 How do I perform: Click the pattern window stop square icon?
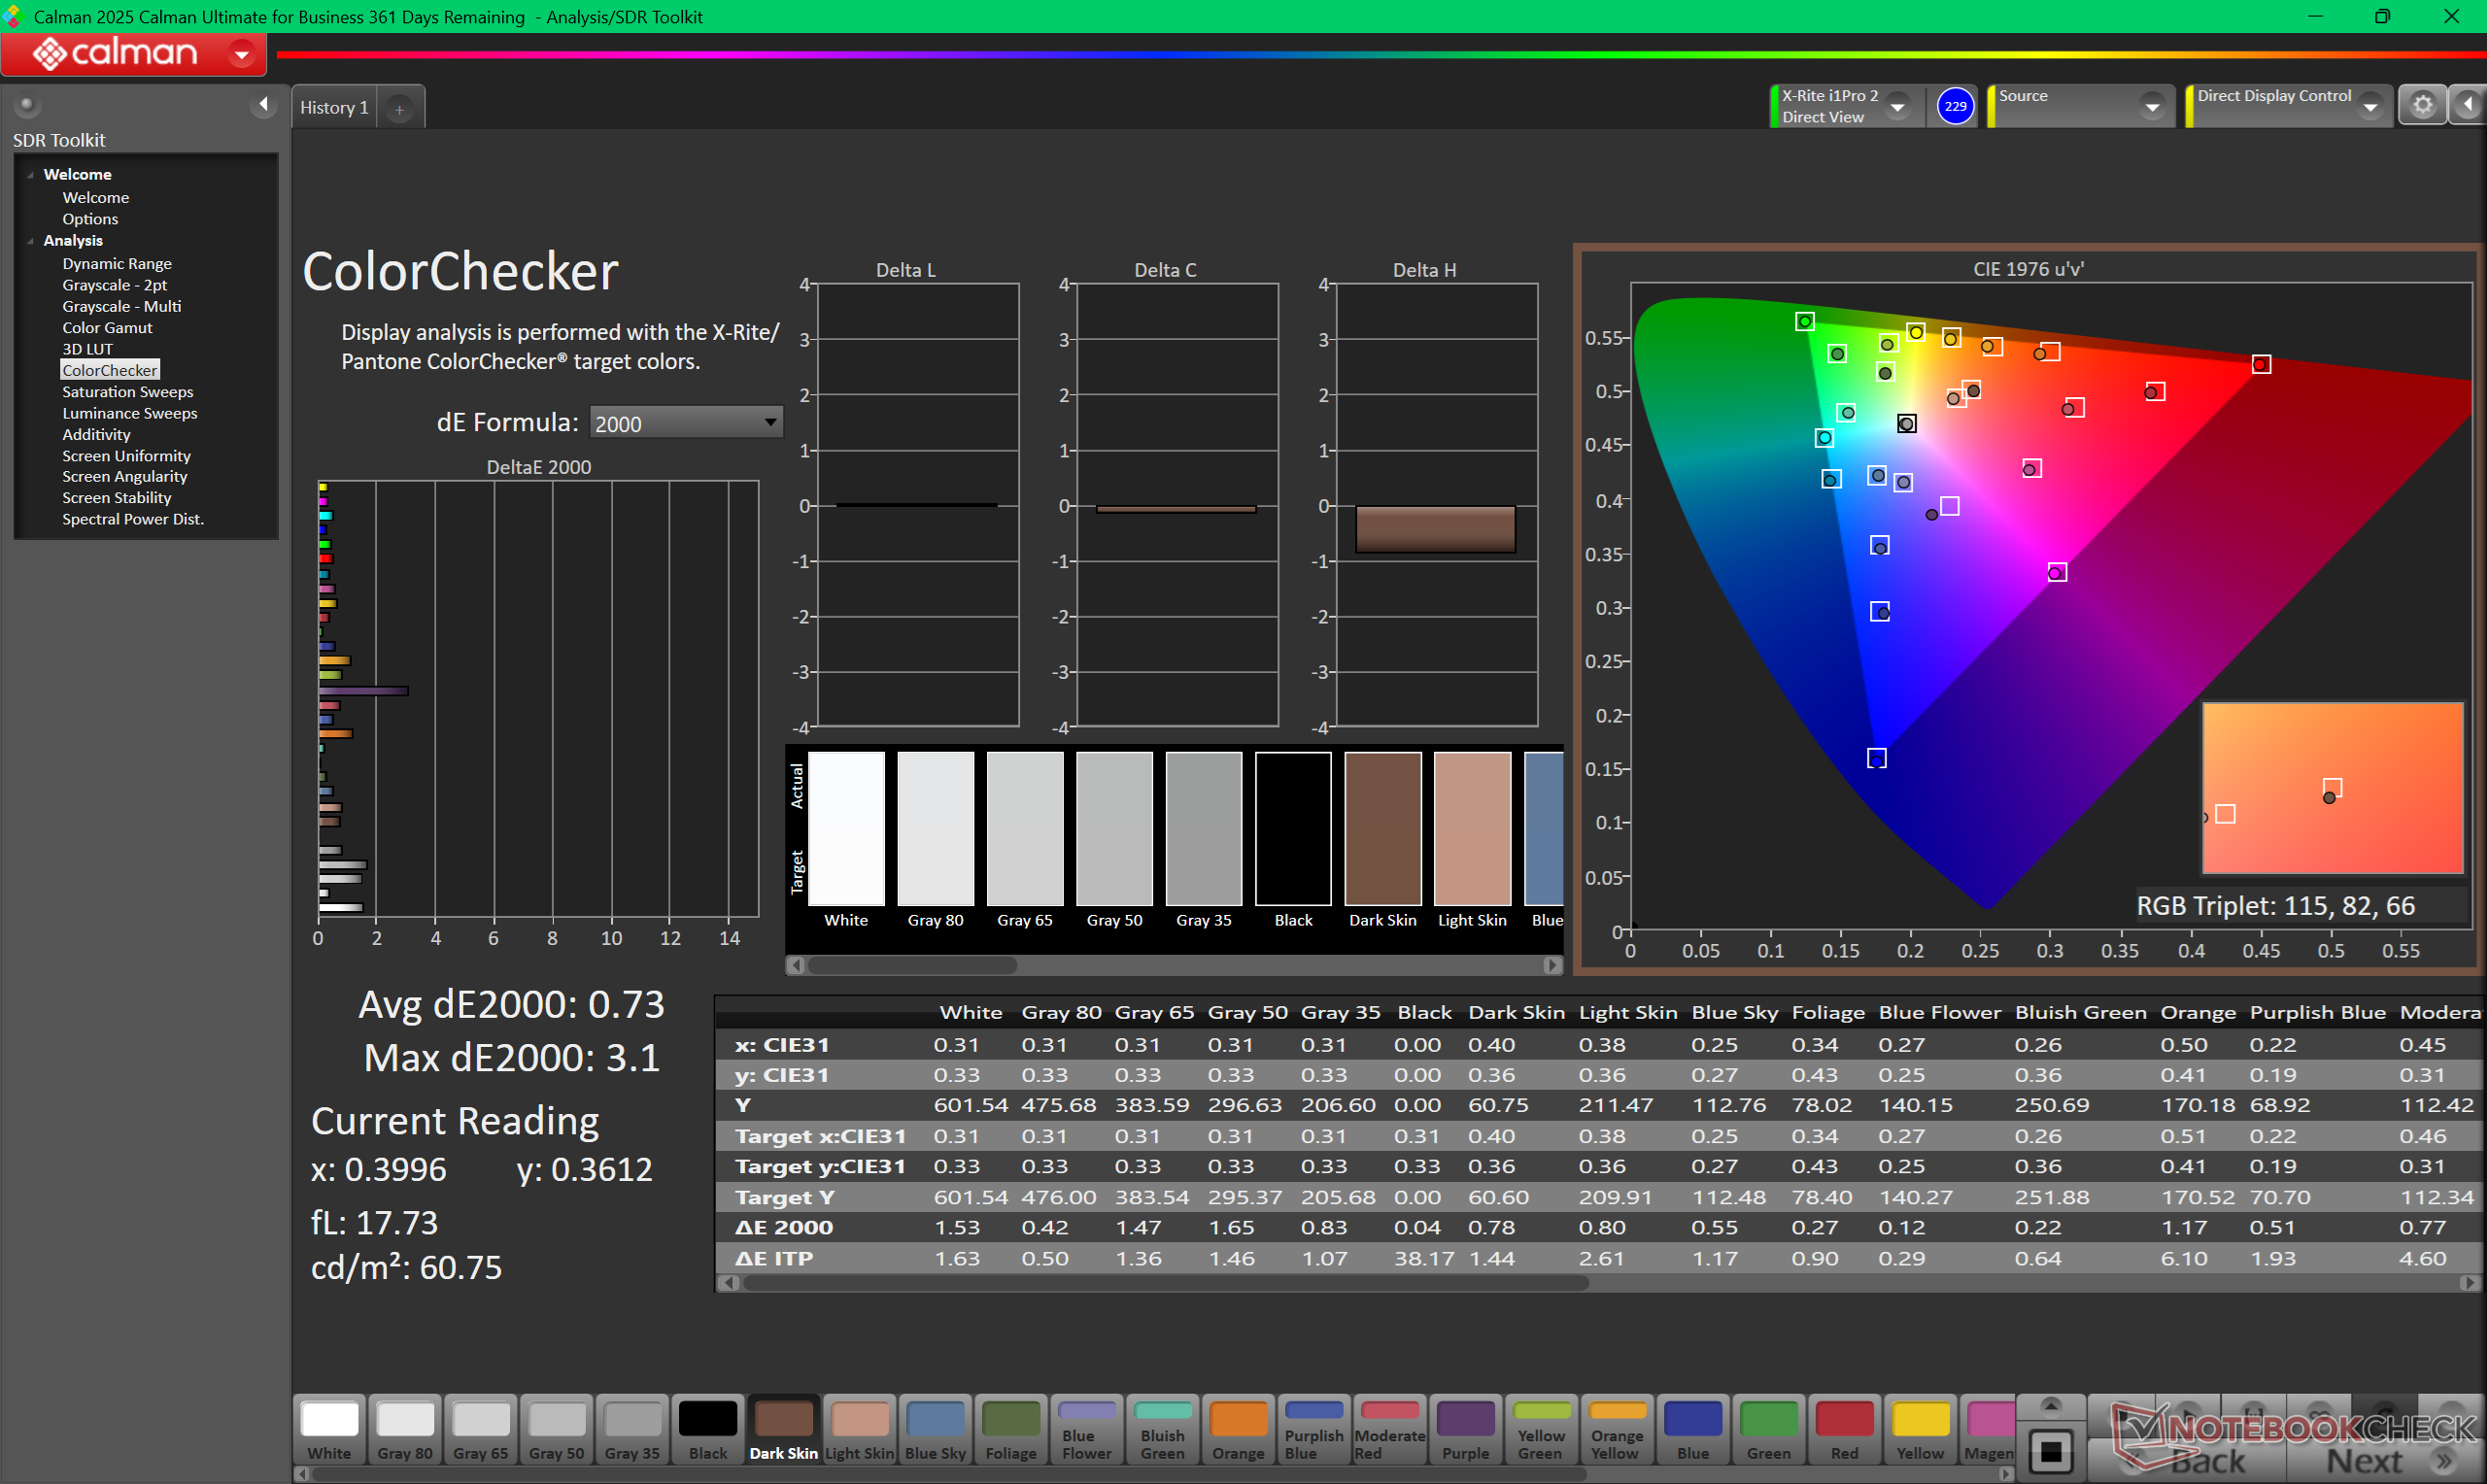pos(2051,1451)
